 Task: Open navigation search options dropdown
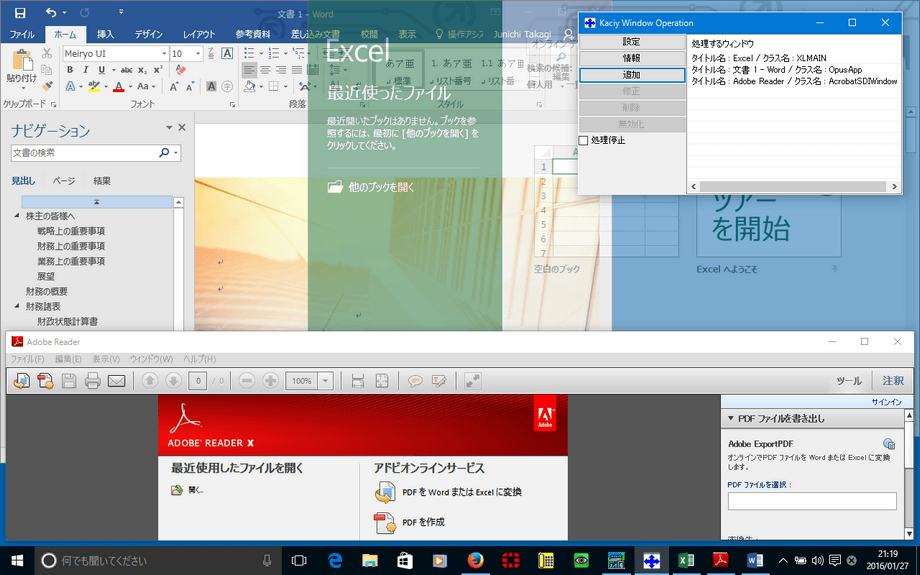point(175,153)
